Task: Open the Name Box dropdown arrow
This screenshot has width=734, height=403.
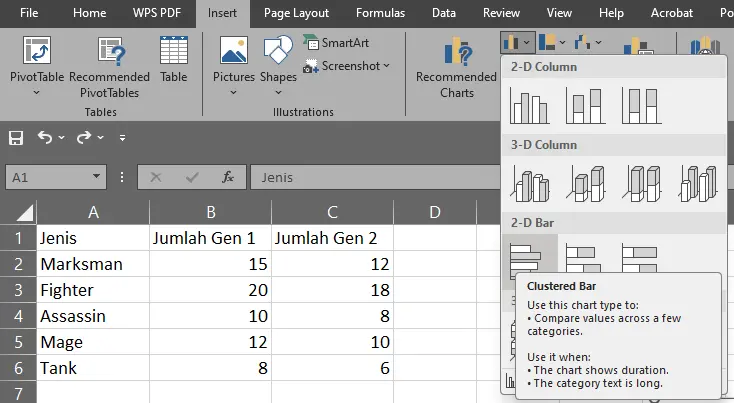Action: (x=96, y=176)
